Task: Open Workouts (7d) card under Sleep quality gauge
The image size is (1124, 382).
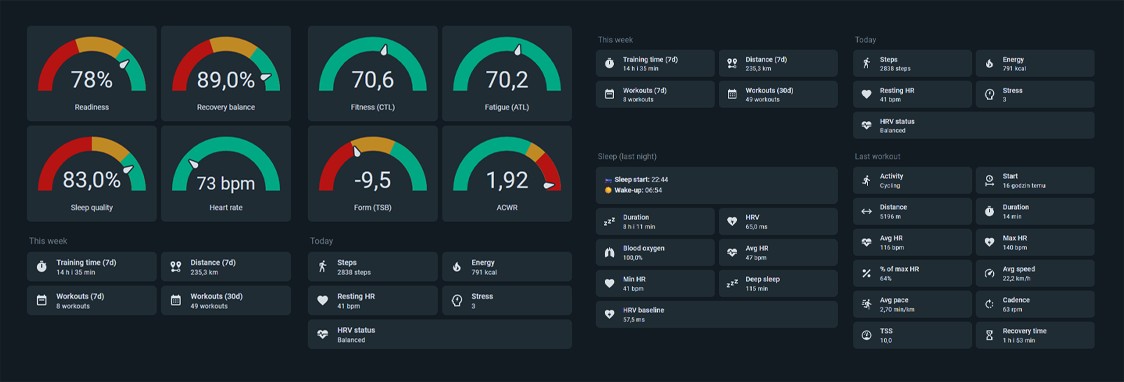Action: 92,300
